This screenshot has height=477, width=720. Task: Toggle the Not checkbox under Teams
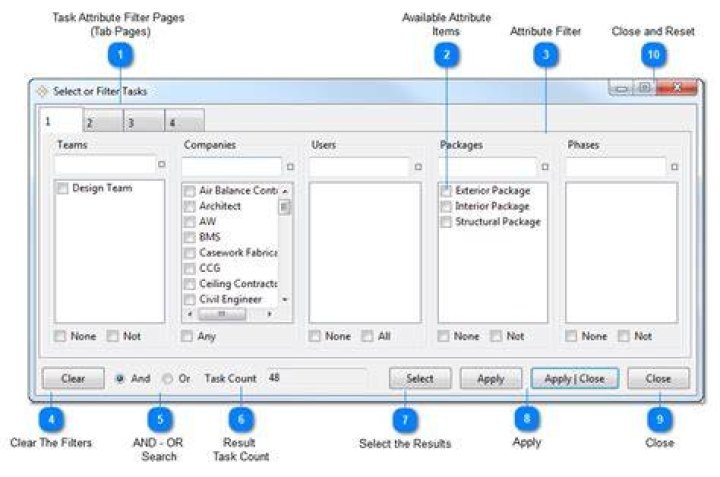point(112,336)
